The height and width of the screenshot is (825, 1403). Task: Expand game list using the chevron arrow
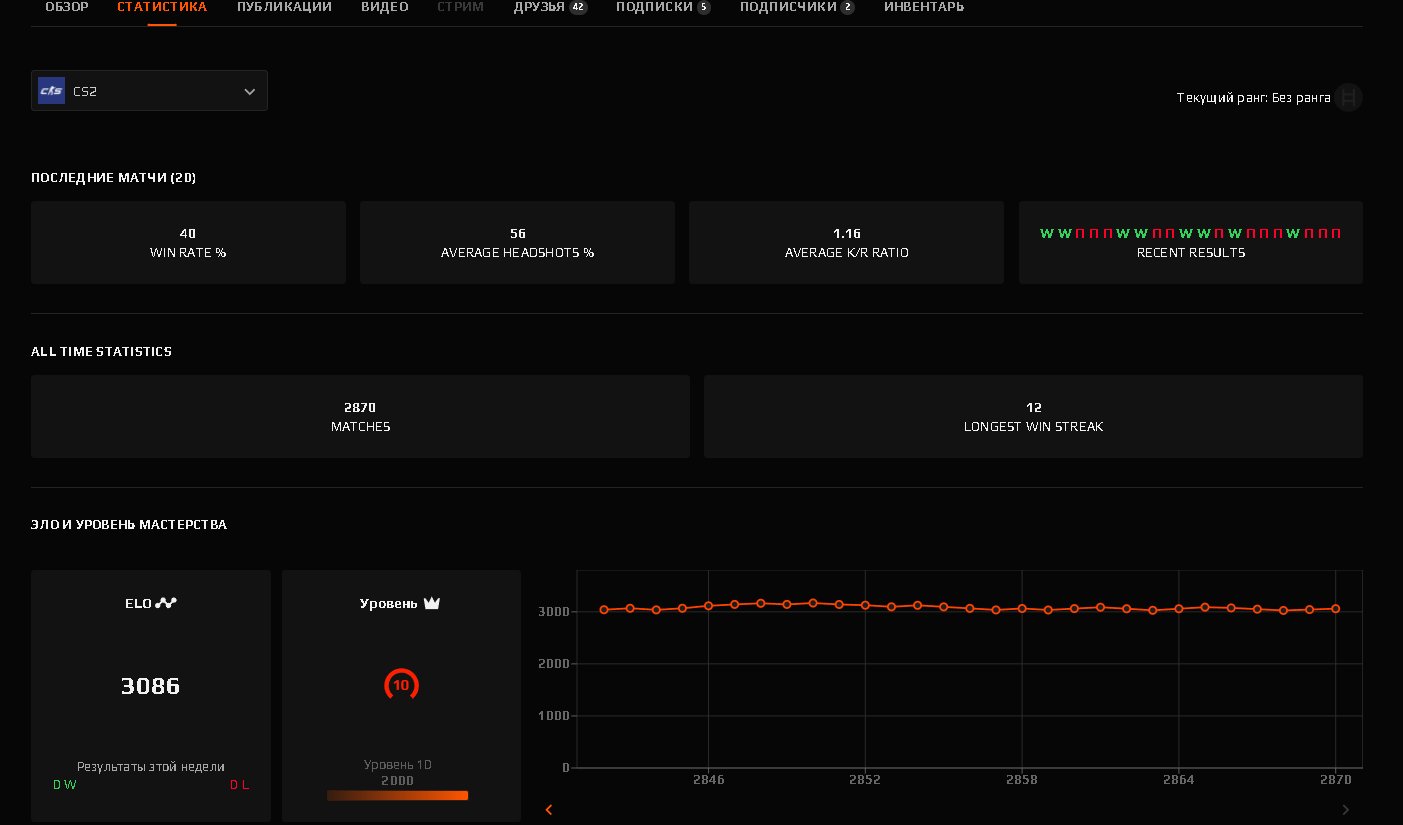tap(249, 91)
